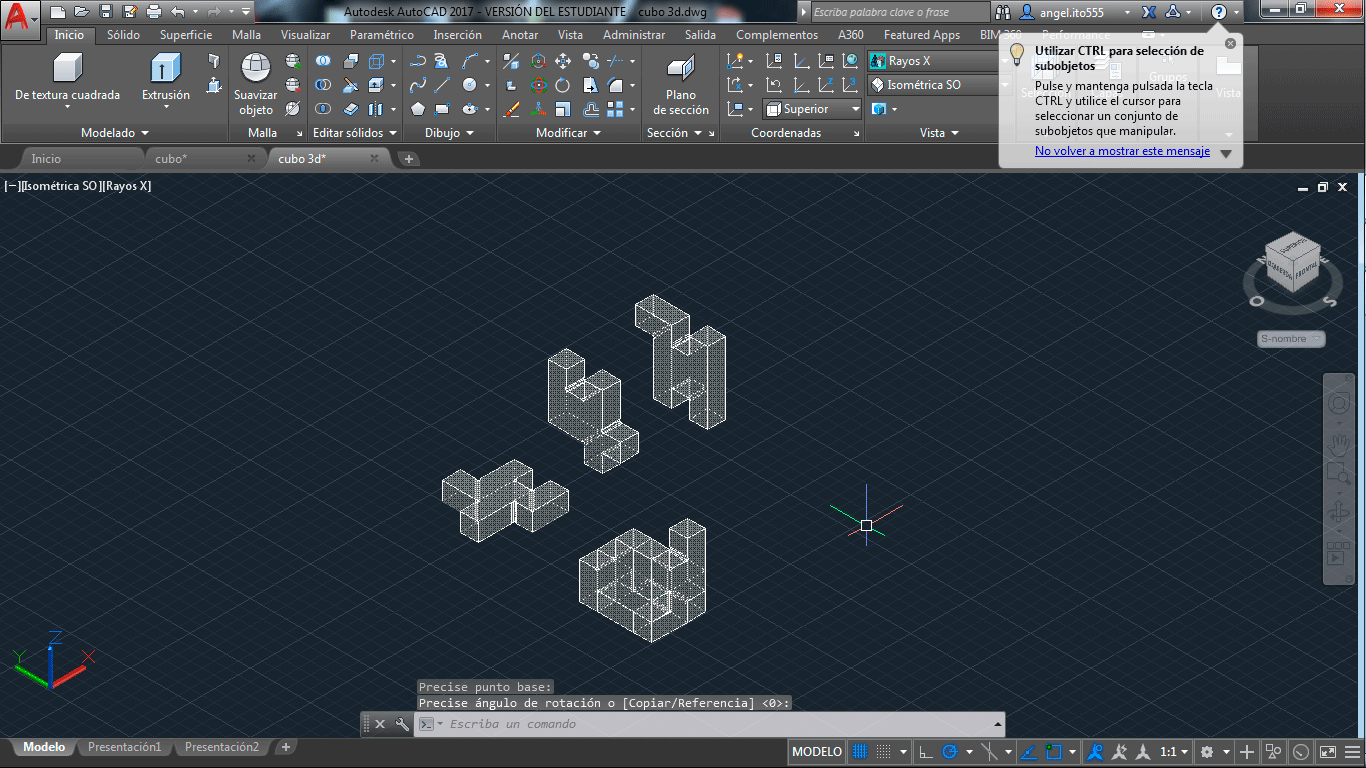The image size is (1366, 768).
Task: Close the cubo 3d* drawing tab
Action: click(375, 158)
